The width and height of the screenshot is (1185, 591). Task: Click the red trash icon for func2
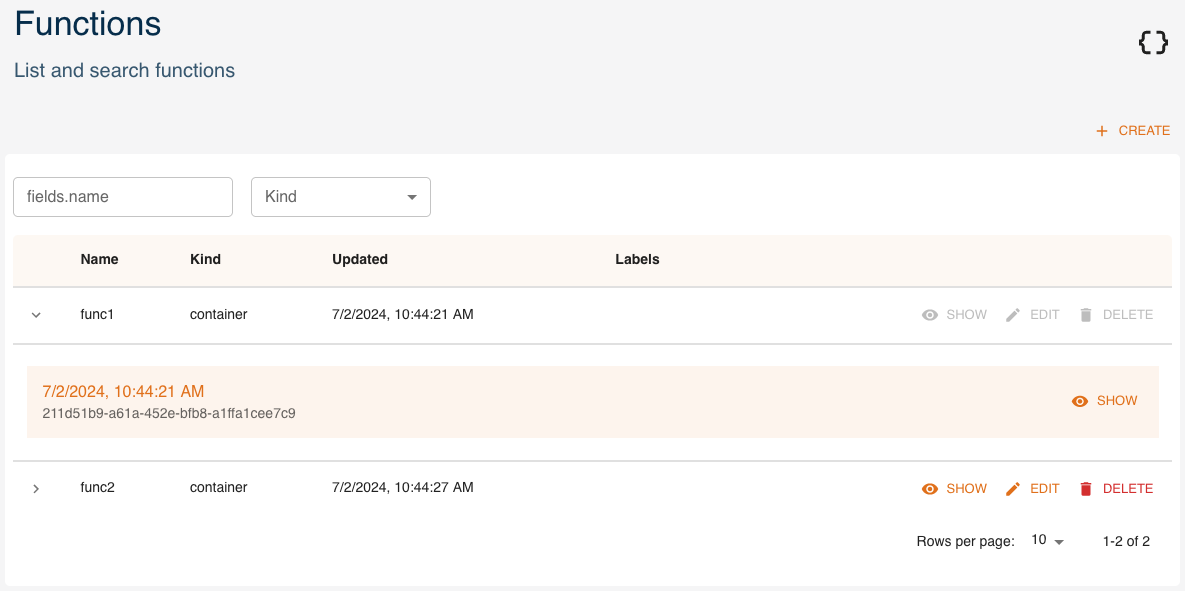click(x=1086, y=489)
